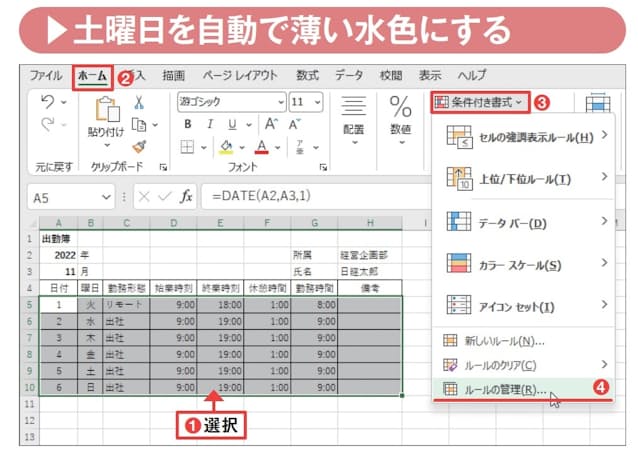Image resolution: width=638 pixels, height=451 pixels.
Task: Click the Select All corner triangle
Action: (x=33, y=223)
